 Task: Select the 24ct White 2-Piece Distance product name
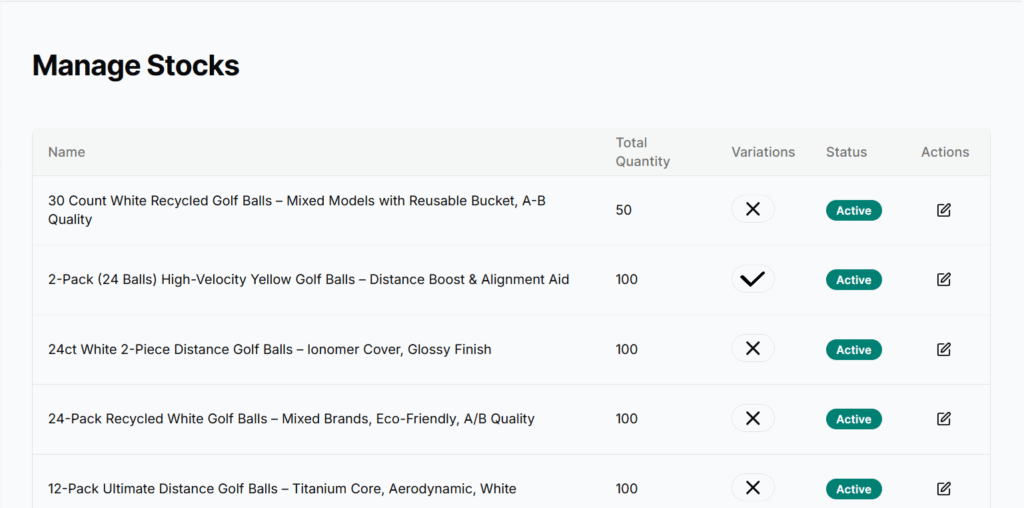[270, 349]
